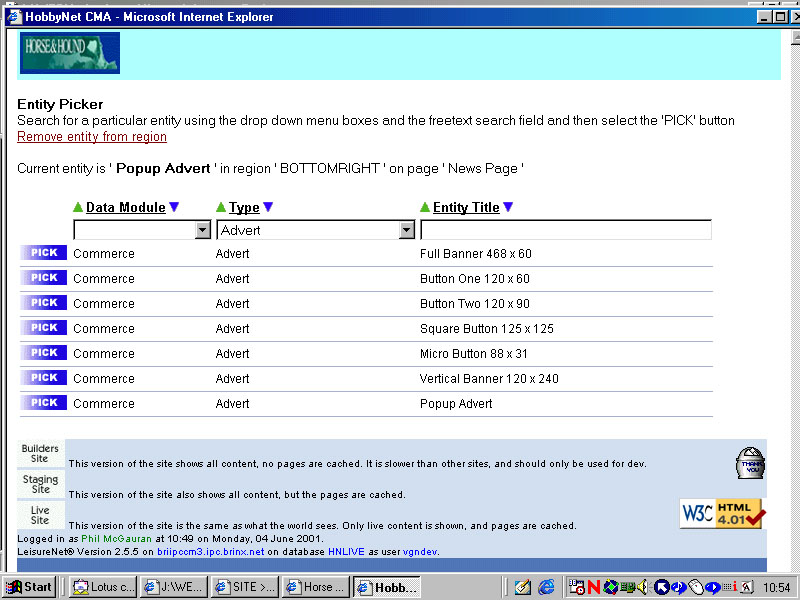
Task: Switch to J:\WE... taskbar window
Action: (x=174, y=587)
